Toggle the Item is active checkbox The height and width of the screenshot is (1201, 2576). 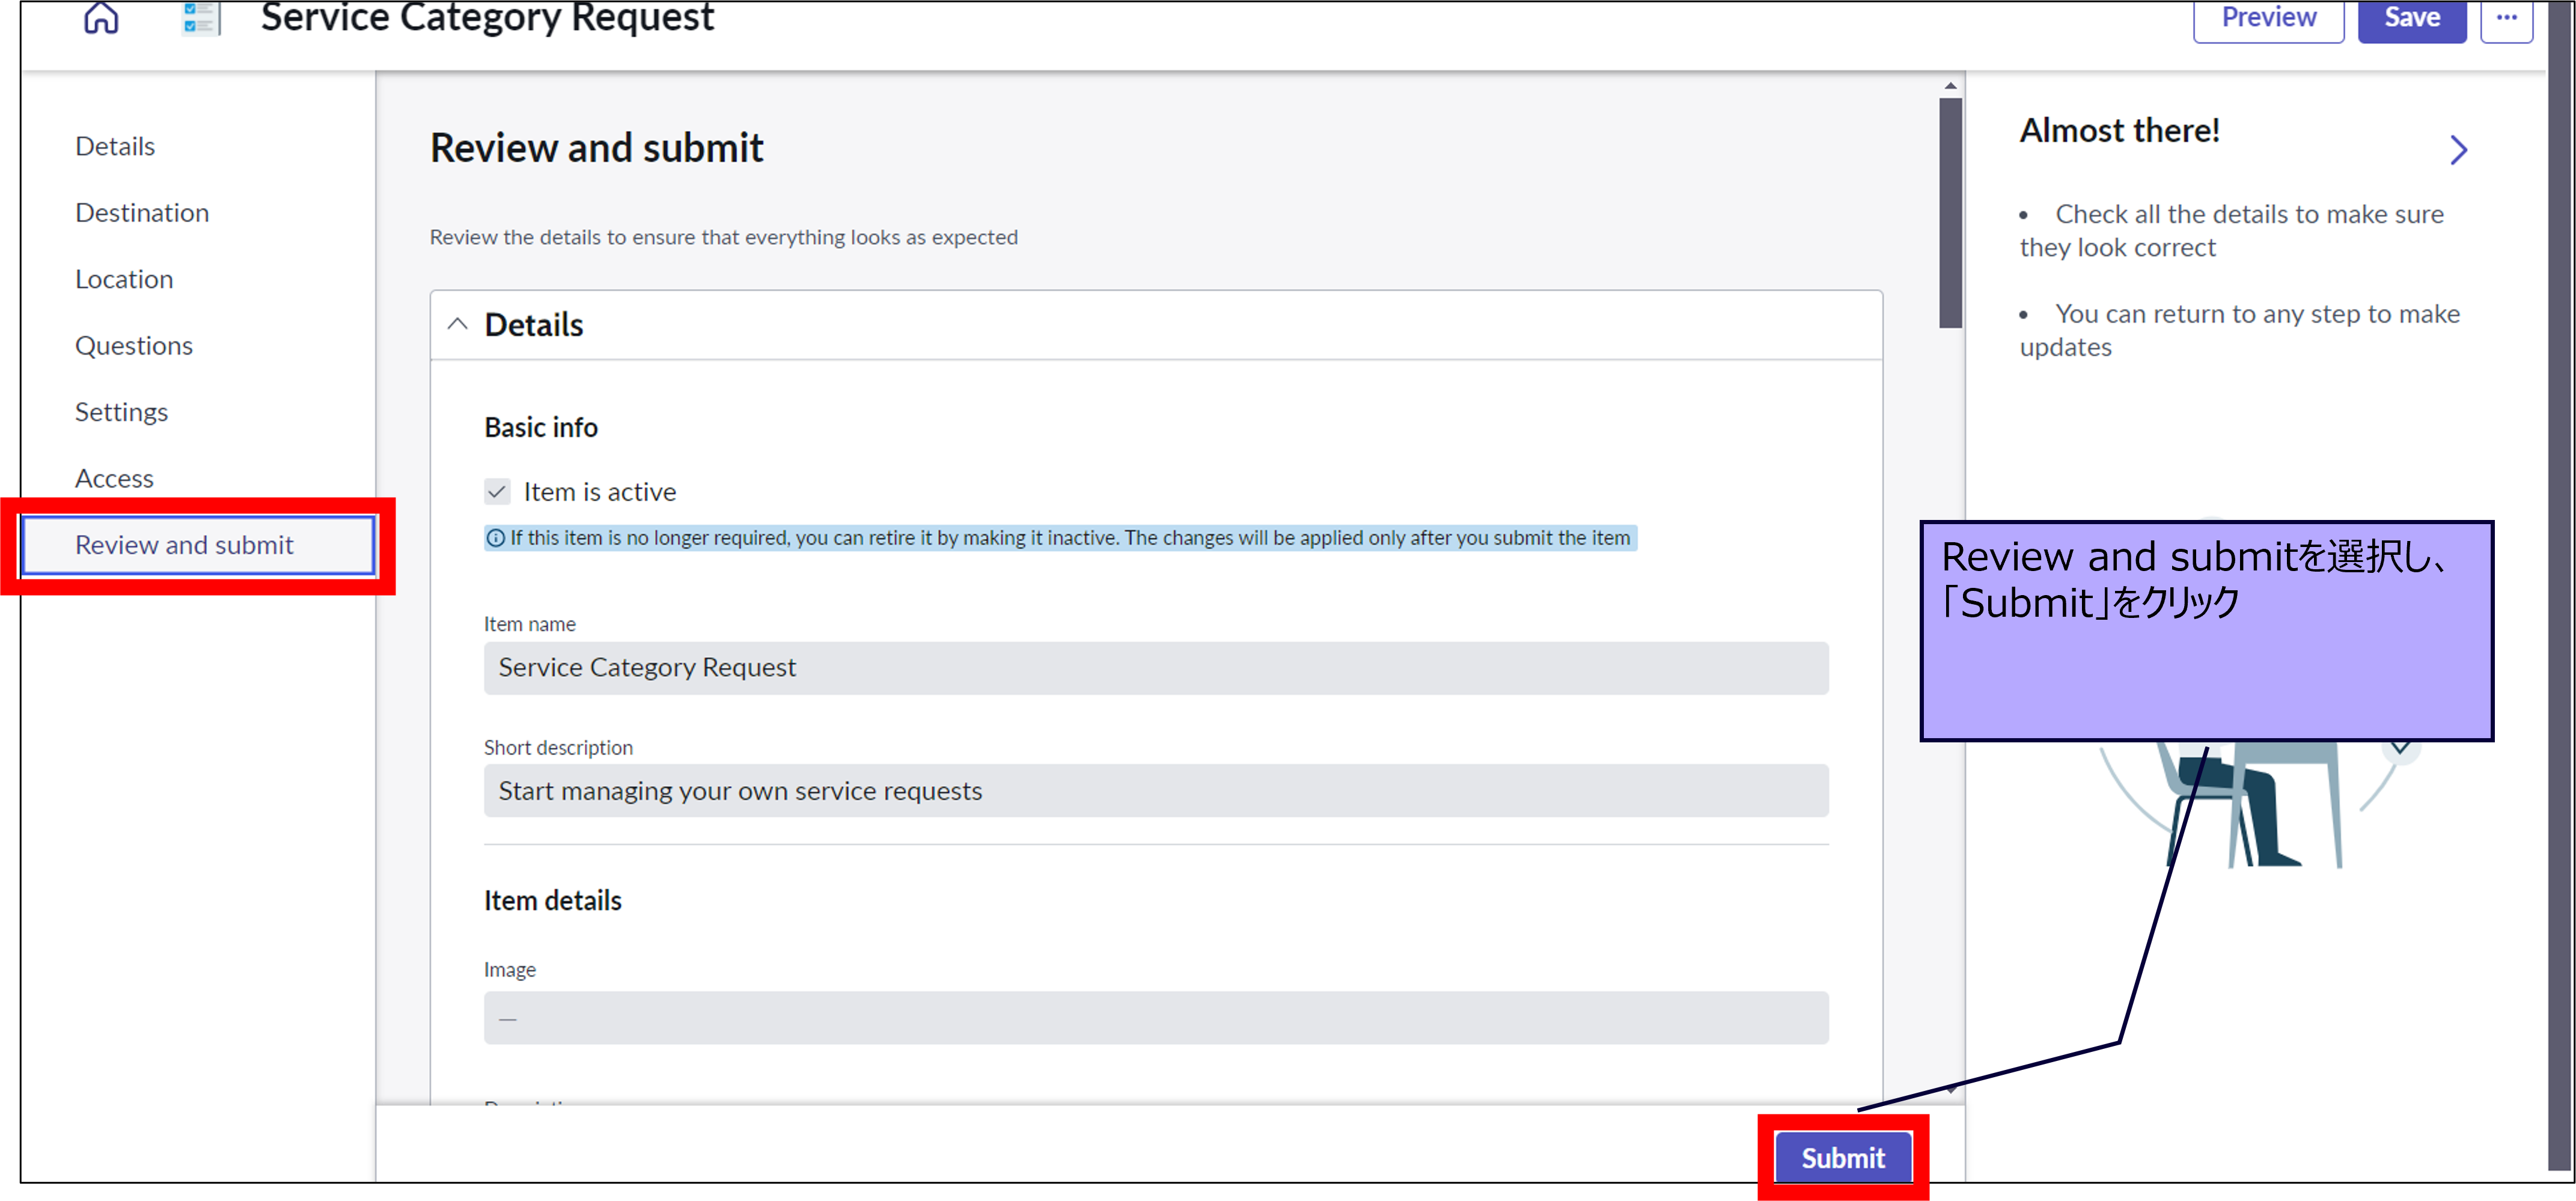497,491
